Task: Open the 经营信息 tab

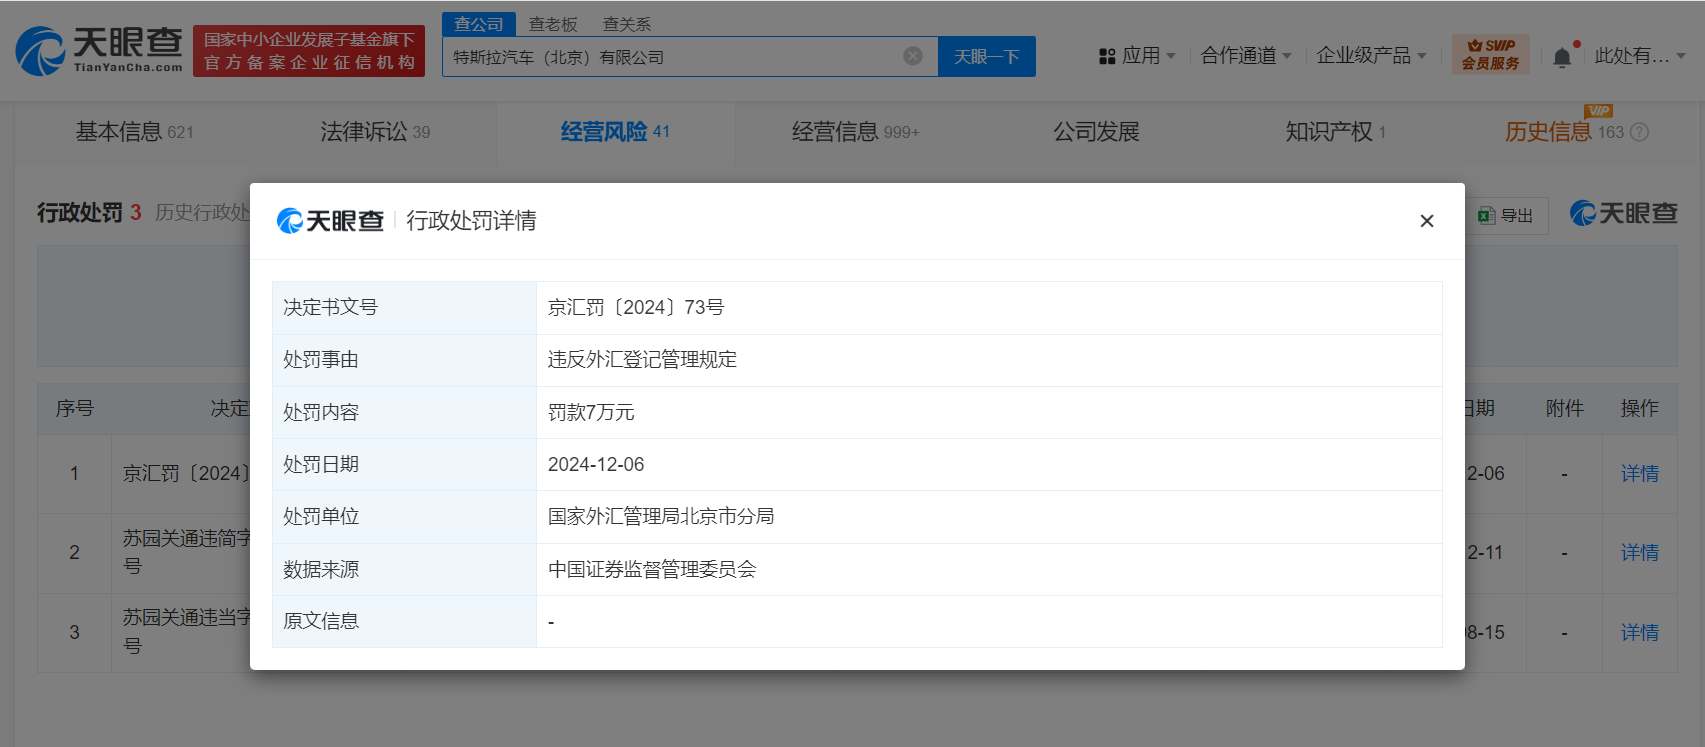Action: [854, 132]
